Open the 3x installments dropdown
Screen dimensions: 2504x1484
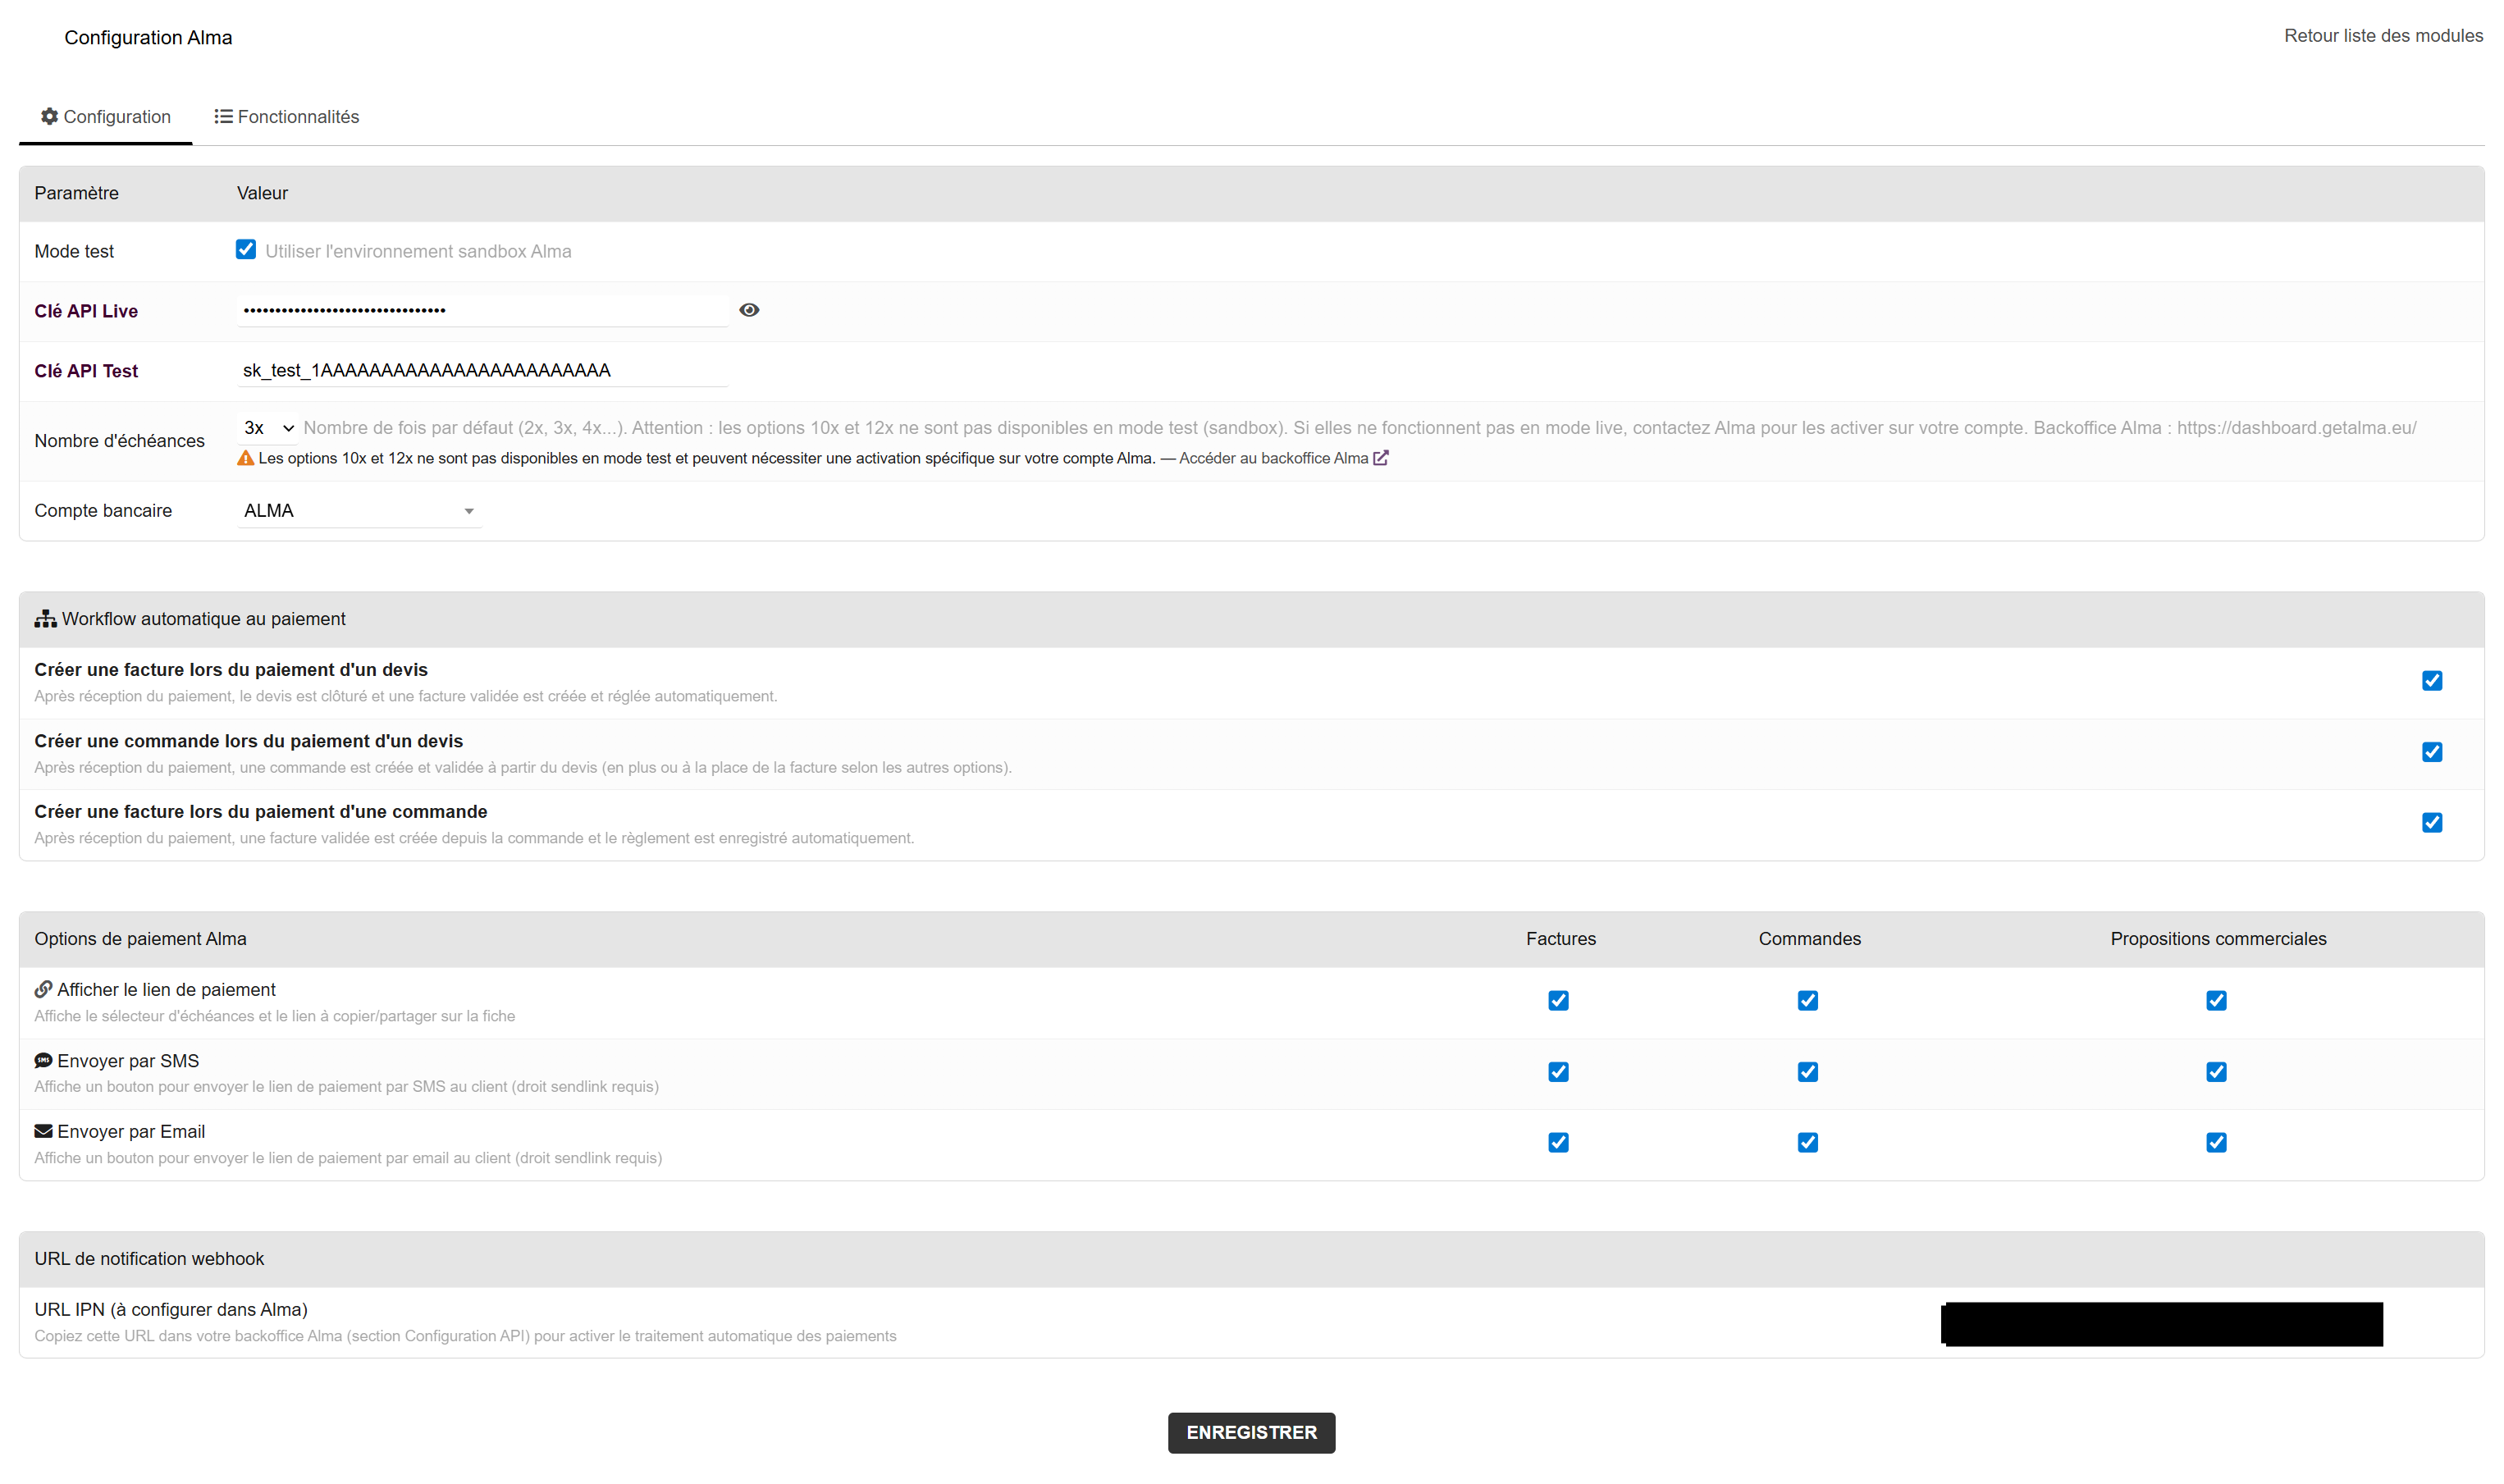coord(268,428)
